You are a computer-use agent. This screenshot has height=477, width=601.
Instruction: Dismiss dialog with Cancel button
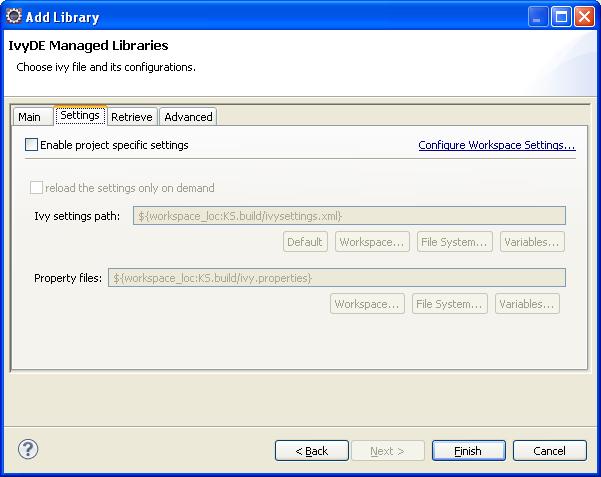550,451
